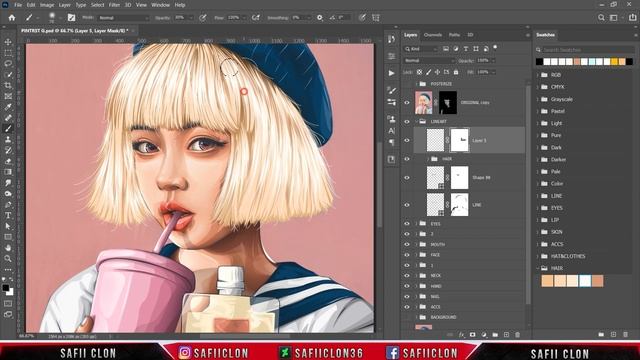Image resolution: width=640 pixels, height=360 pixels.
Task: Open the Filter menu
Action: pos(114,5)
